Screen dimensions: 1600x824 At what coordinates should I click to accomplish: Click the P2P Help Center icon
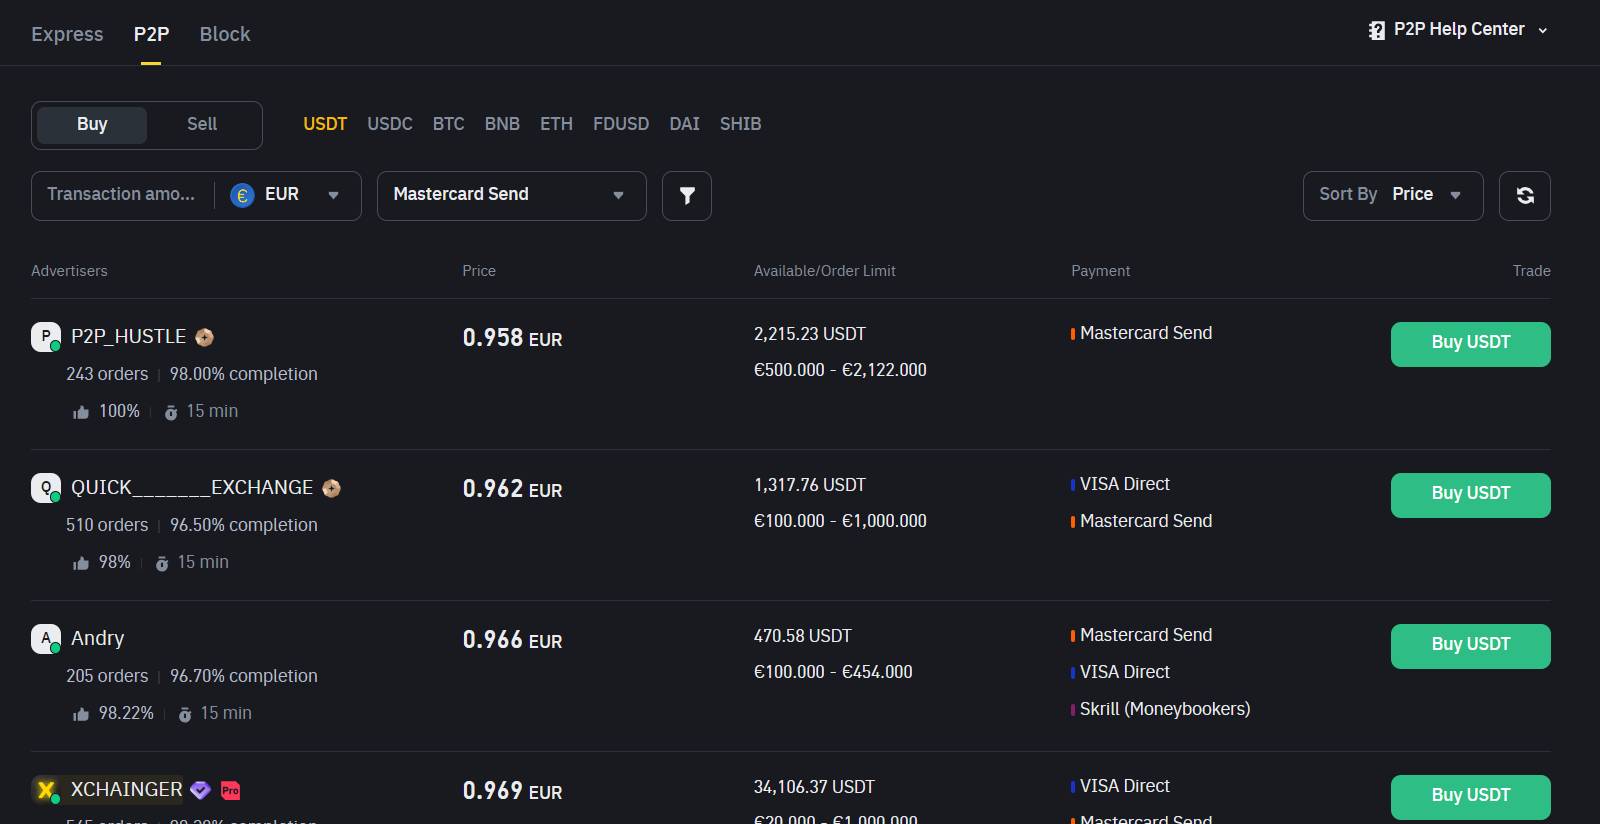[x=1377, y=30]
